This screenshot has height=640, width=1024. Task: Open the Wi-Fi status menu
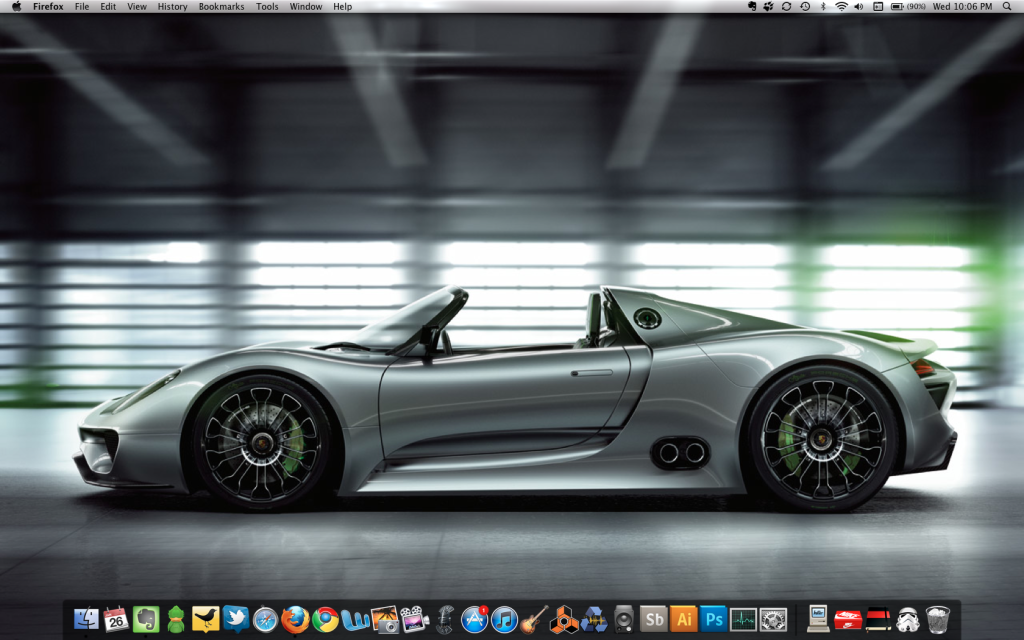841,6
